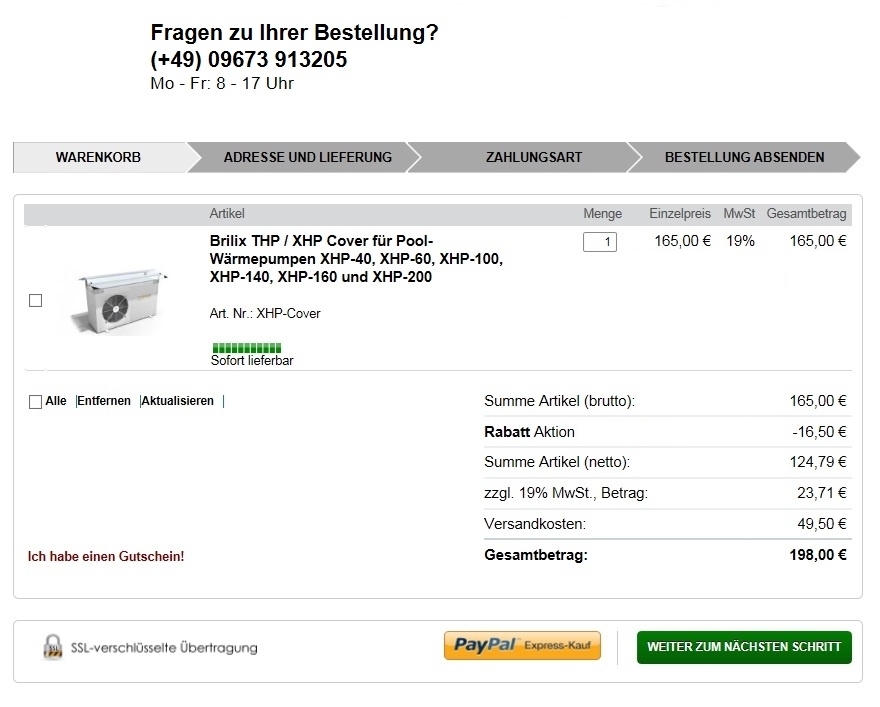Viewport: 880px width, 707px height.
Task: Click the Aktualisieren link
Action: (x=178, y=401)
